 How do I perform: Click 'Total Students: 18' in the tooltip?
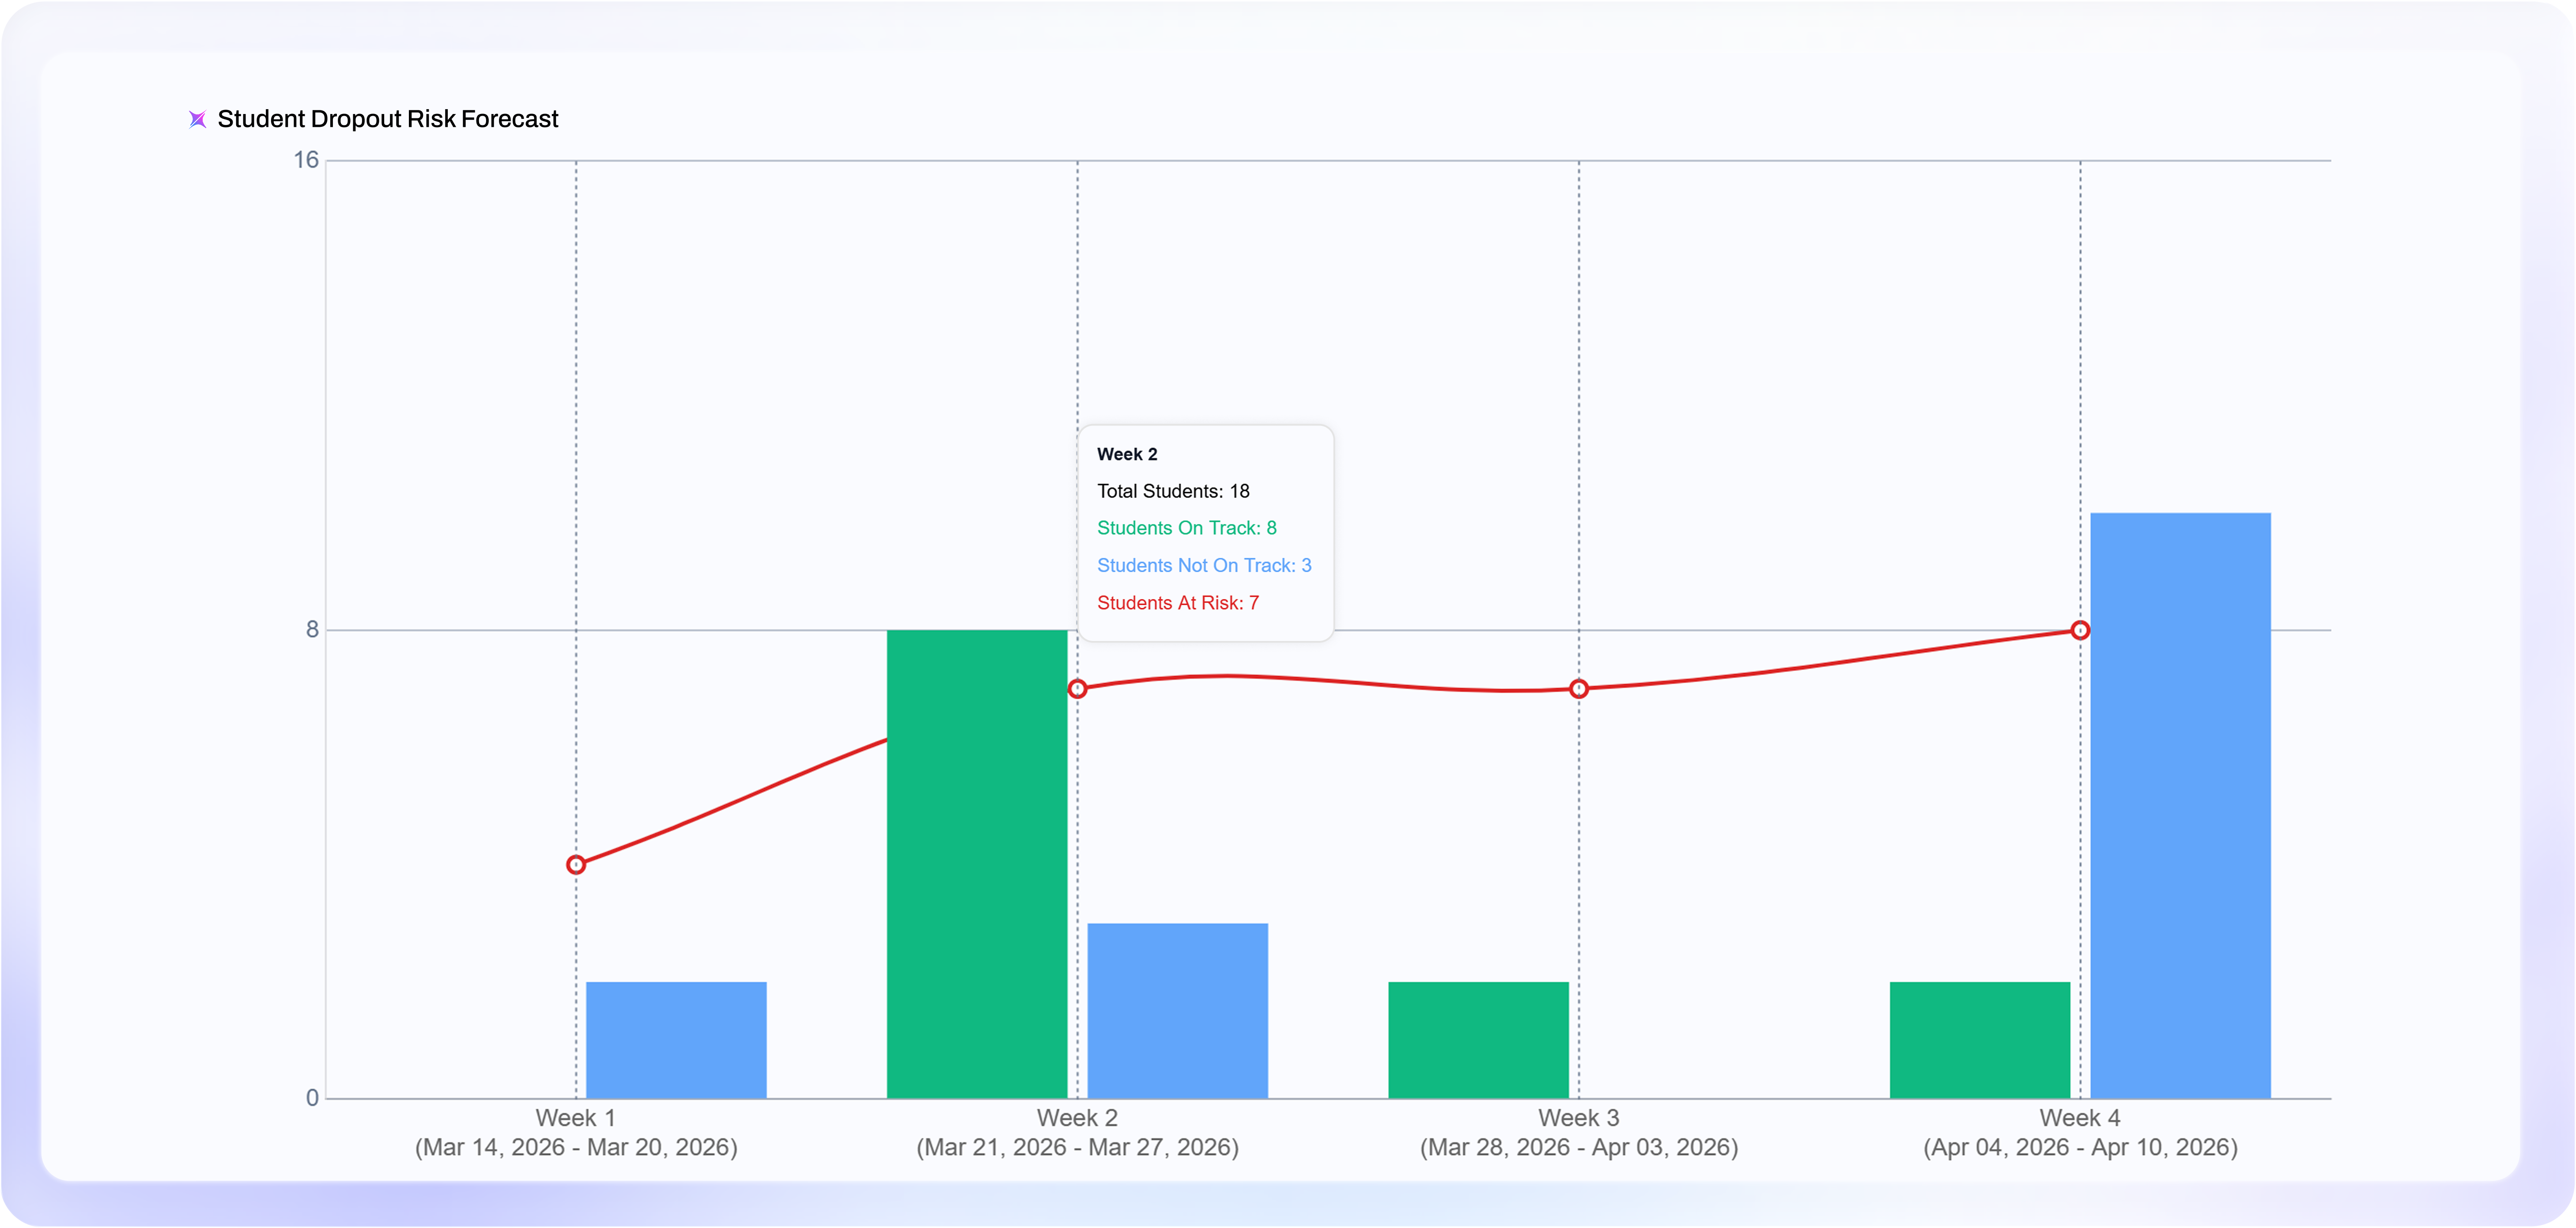1173,491
